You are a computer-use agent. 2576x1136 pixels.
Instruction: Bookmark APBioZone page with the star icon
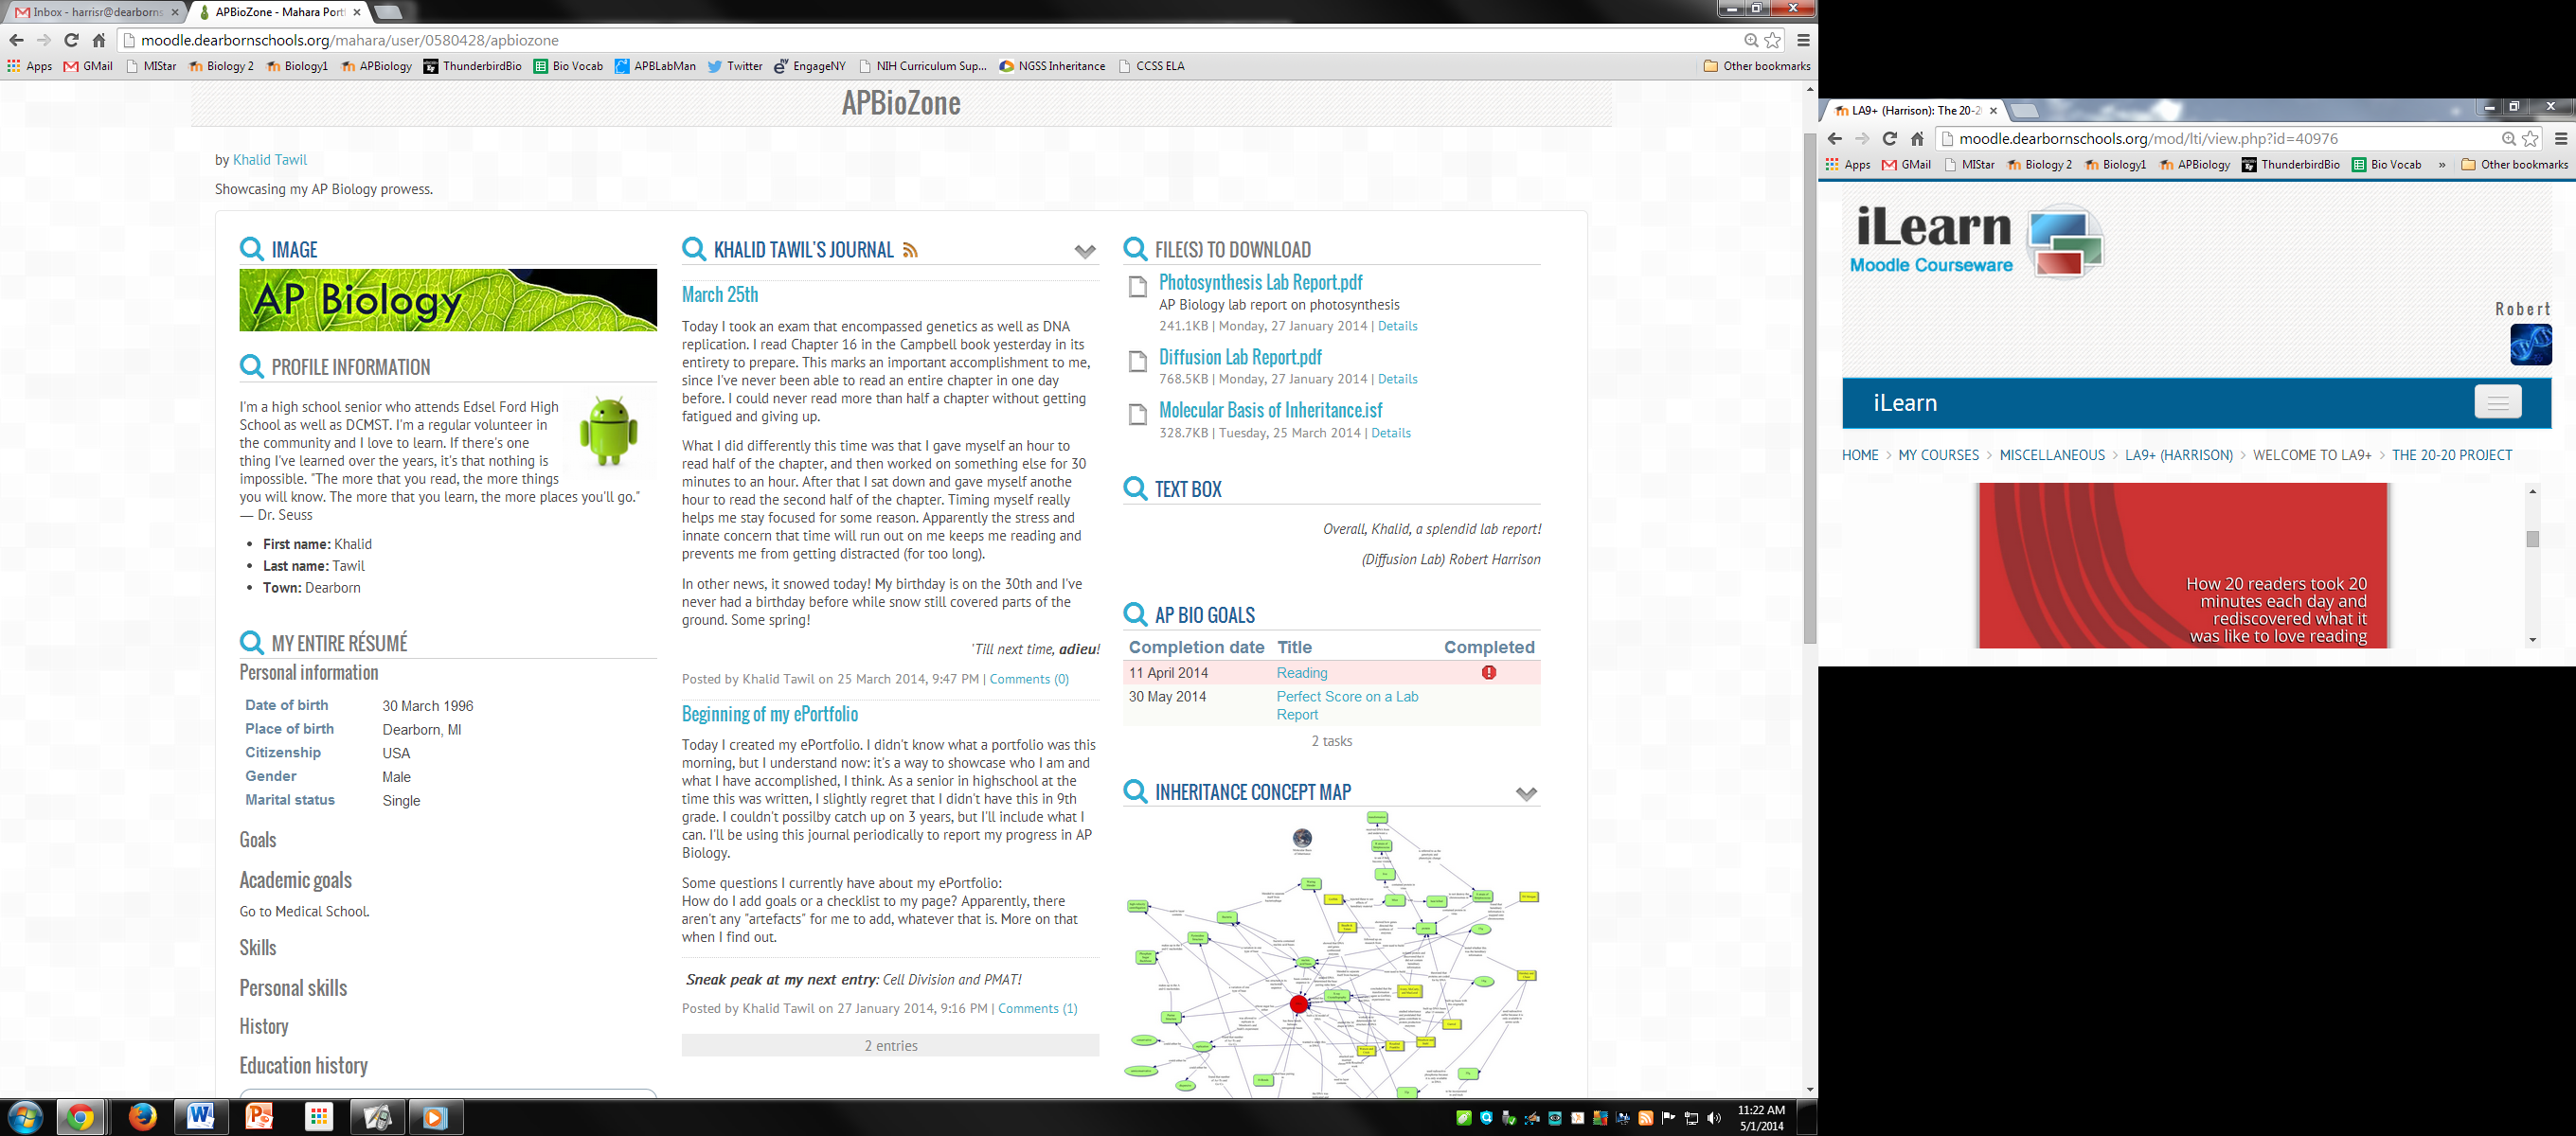[x=1773, y=40]
